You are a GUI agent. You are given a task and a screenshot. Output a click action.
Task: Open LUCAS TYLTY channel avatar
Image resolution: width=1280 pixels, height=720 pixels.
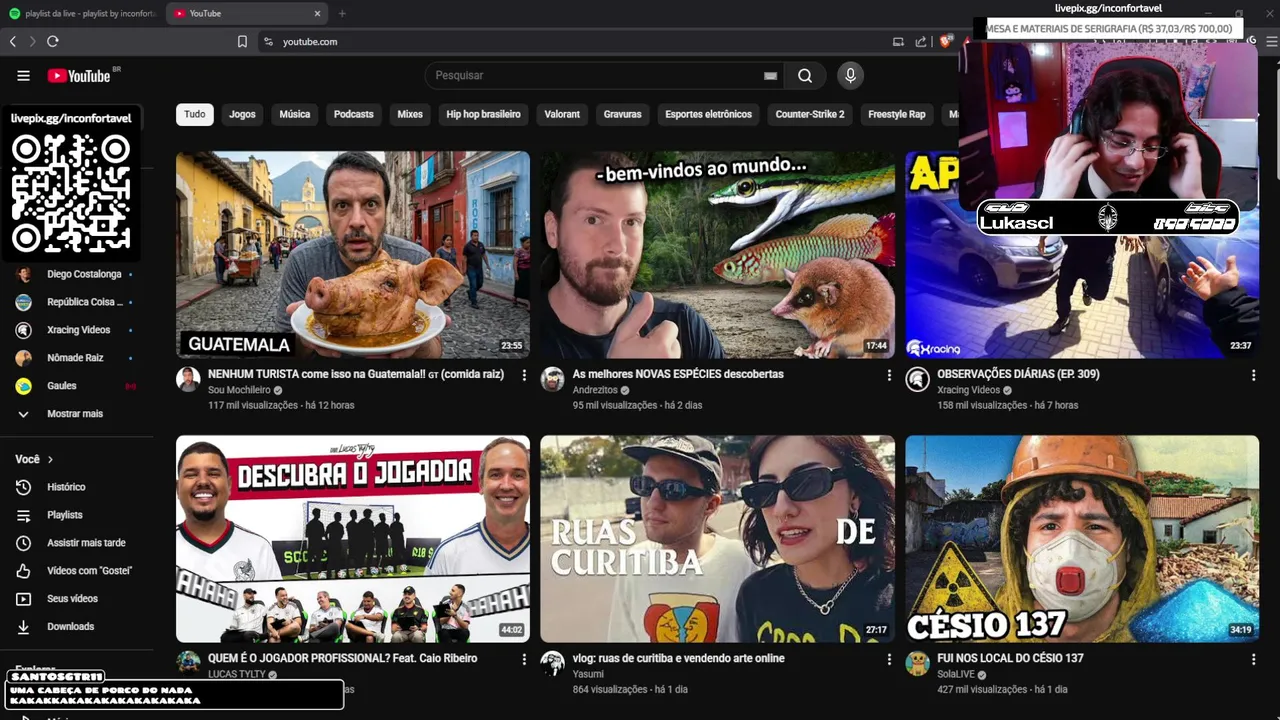[188, 663]
